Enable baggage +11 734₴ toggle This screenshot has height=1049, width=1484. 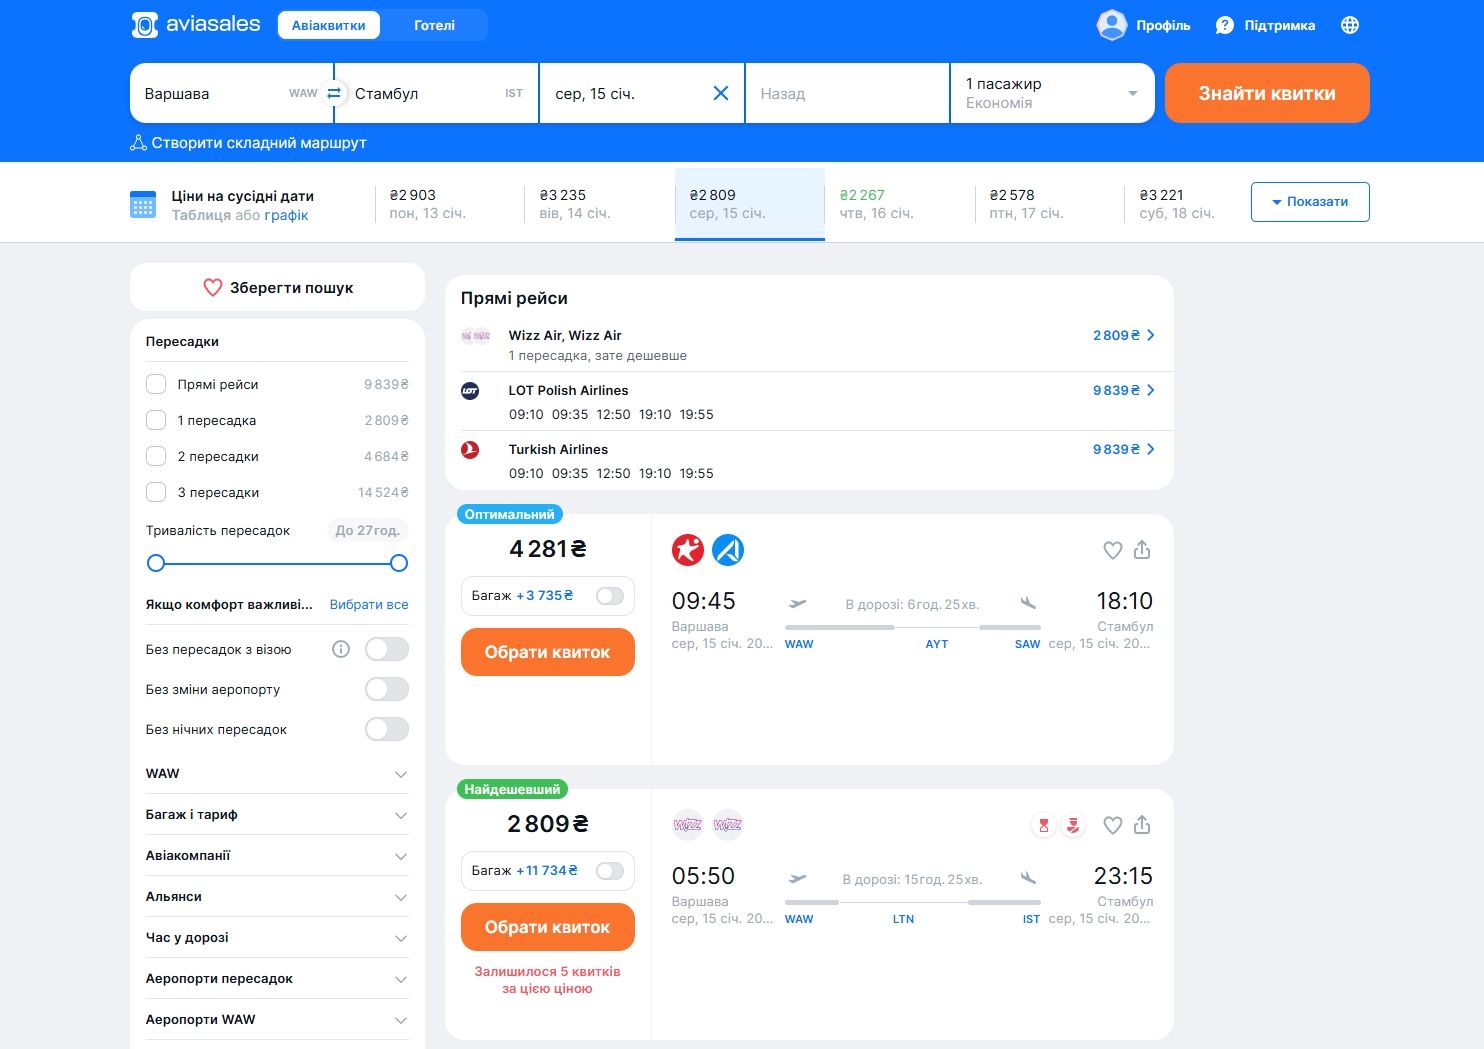tap(610, 871)
